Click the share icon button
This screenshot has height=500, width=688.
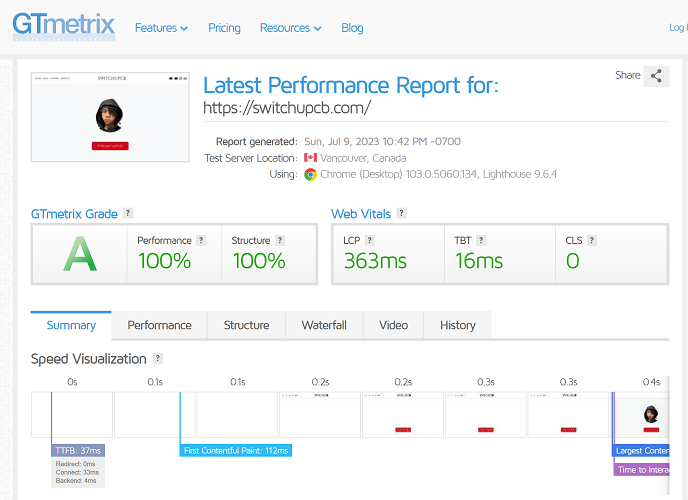tap(656, 76)
